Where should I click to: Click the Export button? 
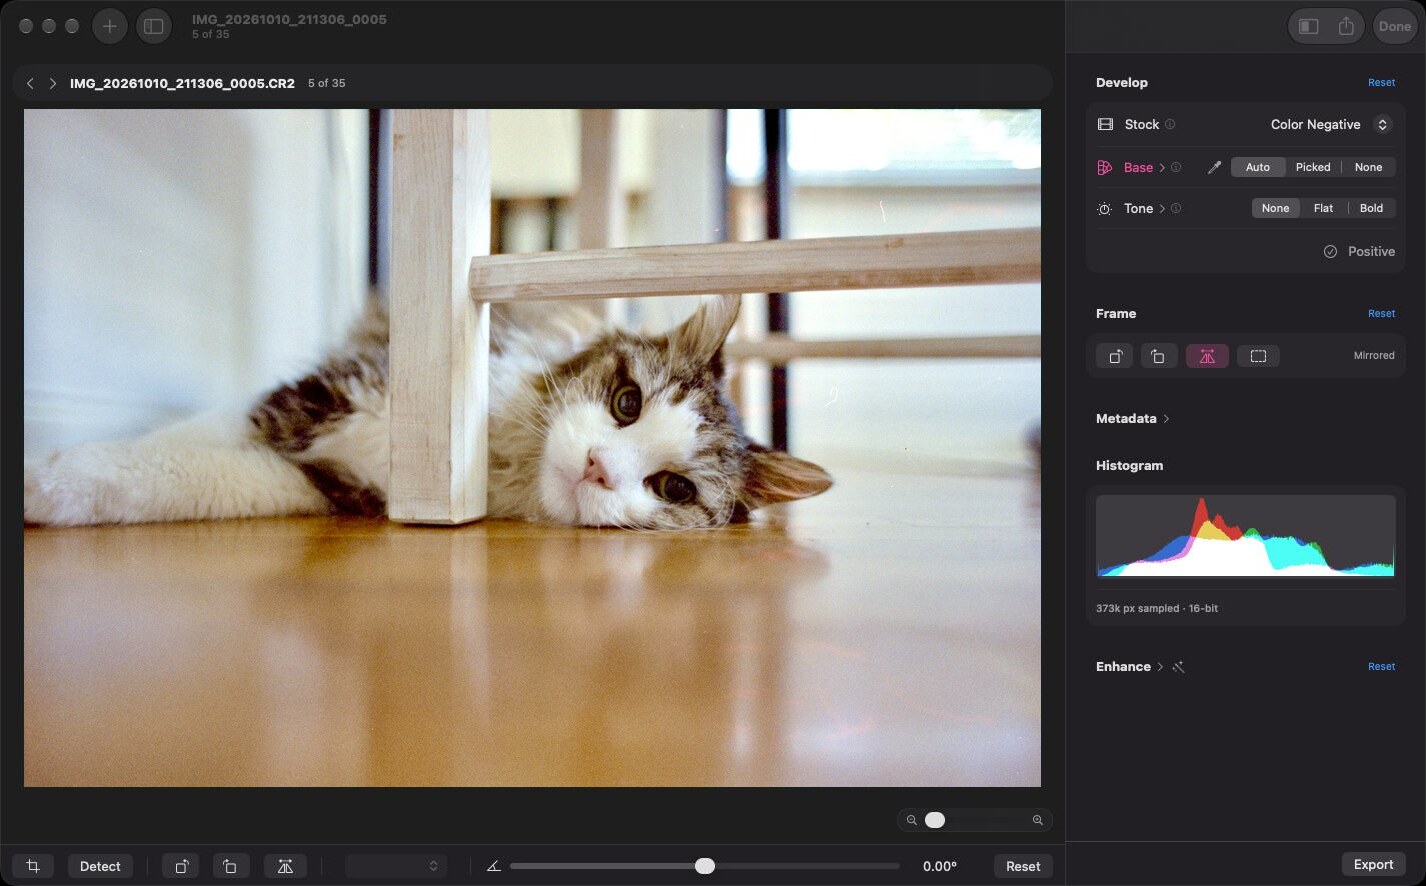point(1373,864)
